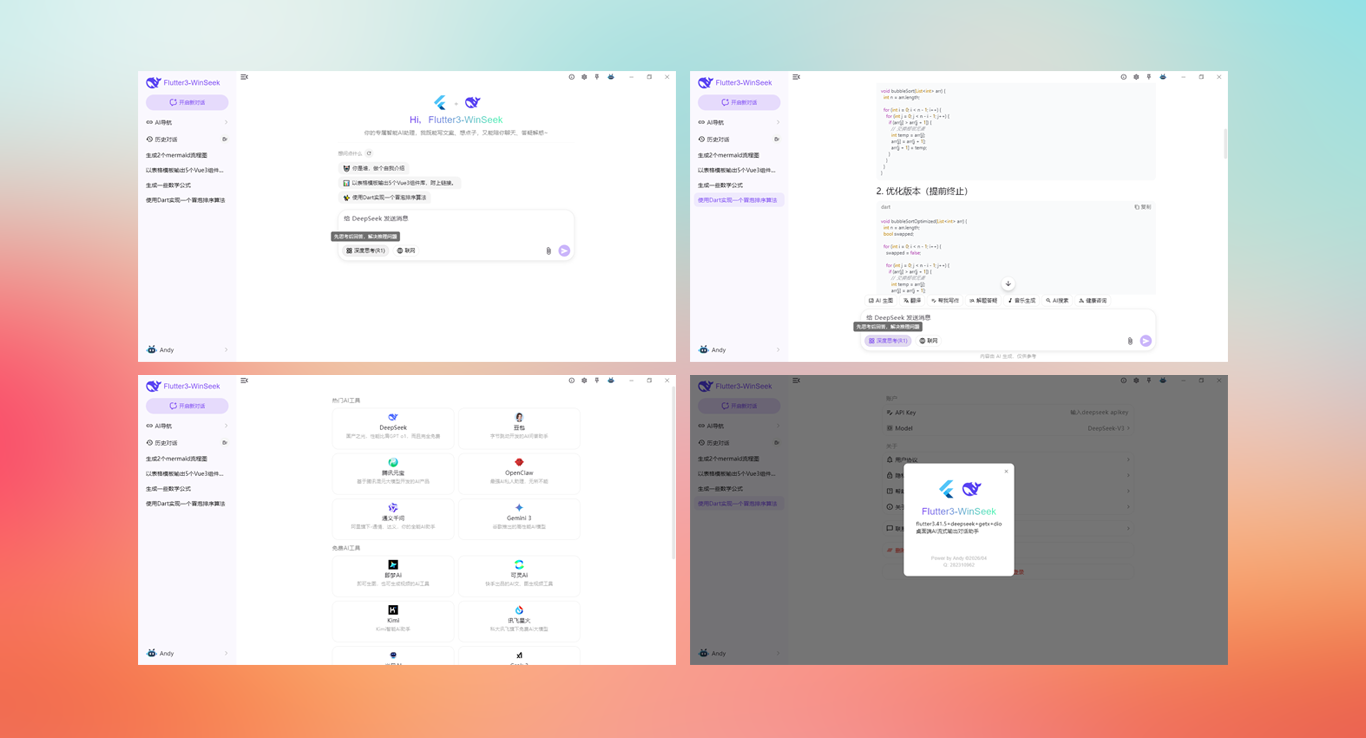This screenshot has width=1366, height=738.
Task: Open the 可灵AI card in the AI tools window
Action: click(x=519, y=576)
